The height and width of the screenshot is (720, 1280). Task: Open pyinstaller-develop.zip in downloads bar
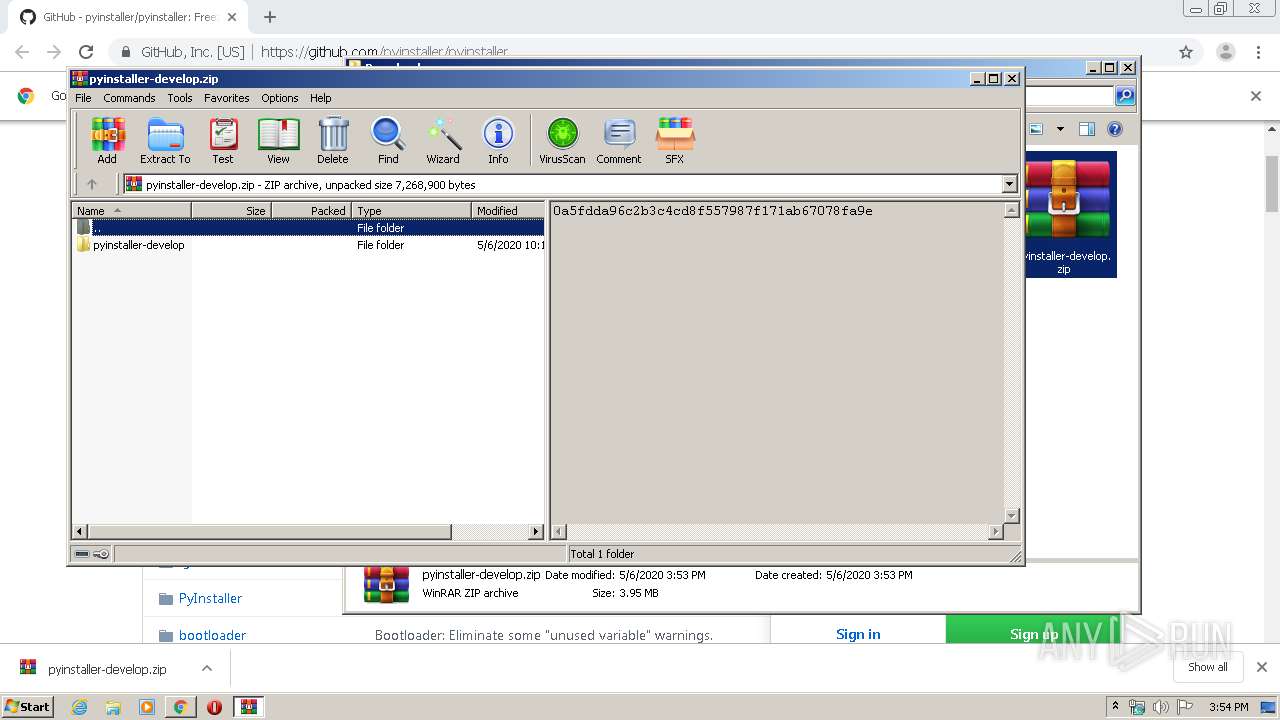coord(107,669)
